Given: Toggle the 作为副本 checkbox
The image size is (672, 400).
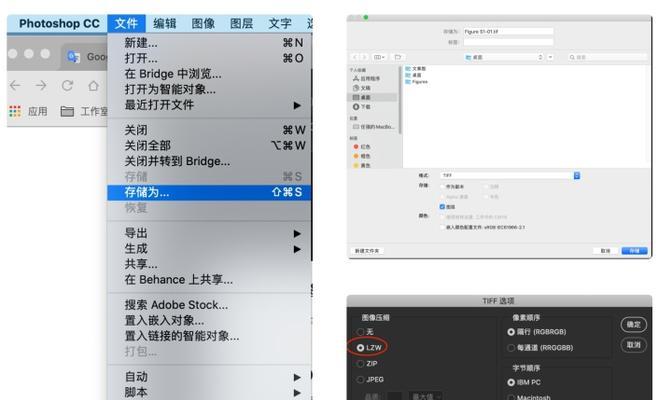Looking at the screenshot, I should (442, 186).
